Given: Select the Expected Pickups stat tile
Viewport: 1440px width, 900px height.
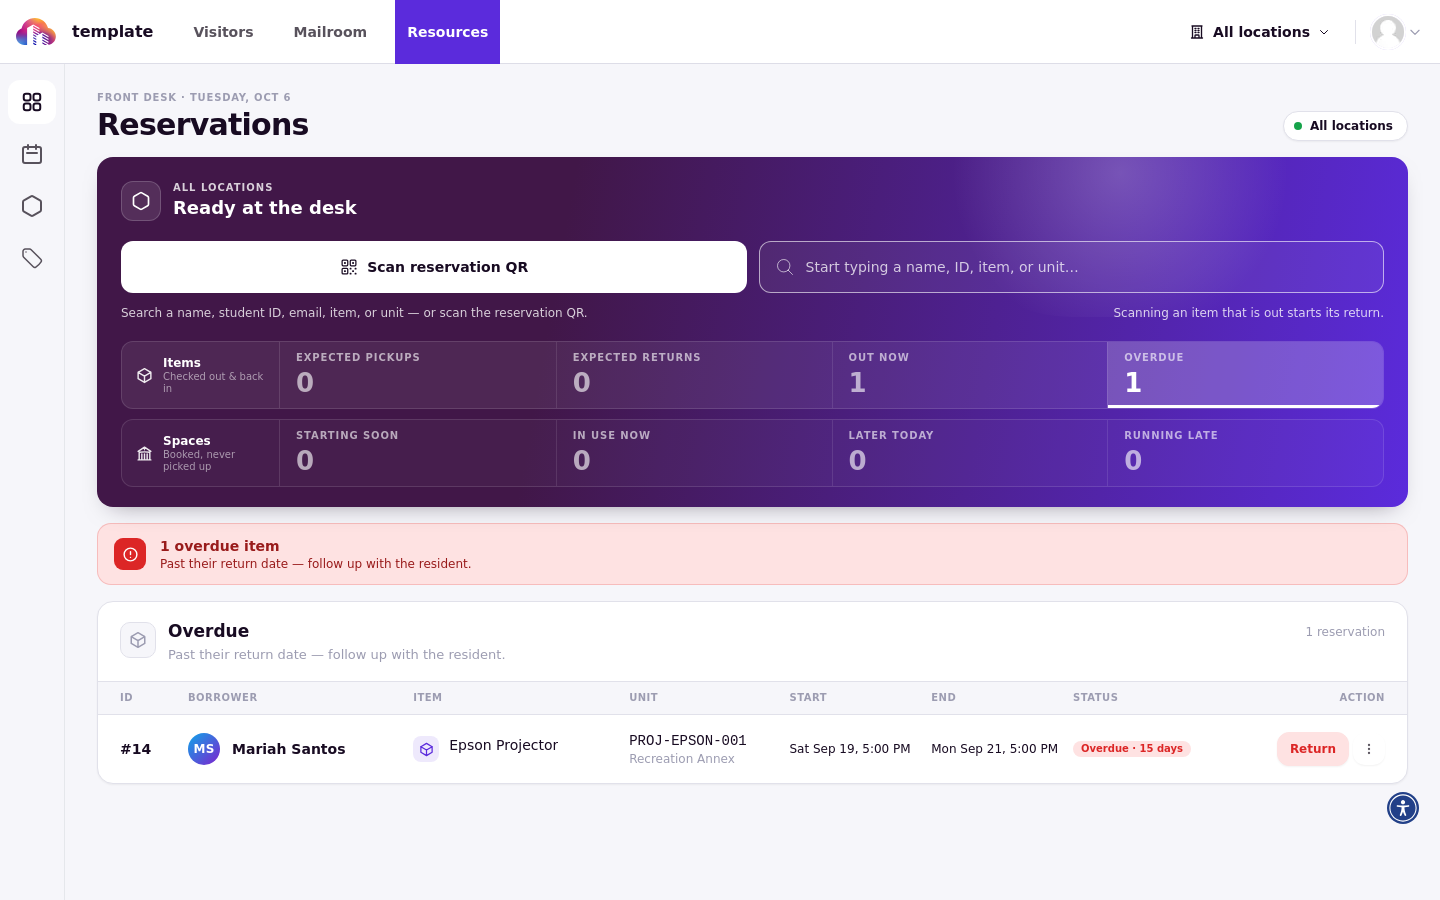Looking at the screenshot, I should pyautogui.click(x=418, y=375).
